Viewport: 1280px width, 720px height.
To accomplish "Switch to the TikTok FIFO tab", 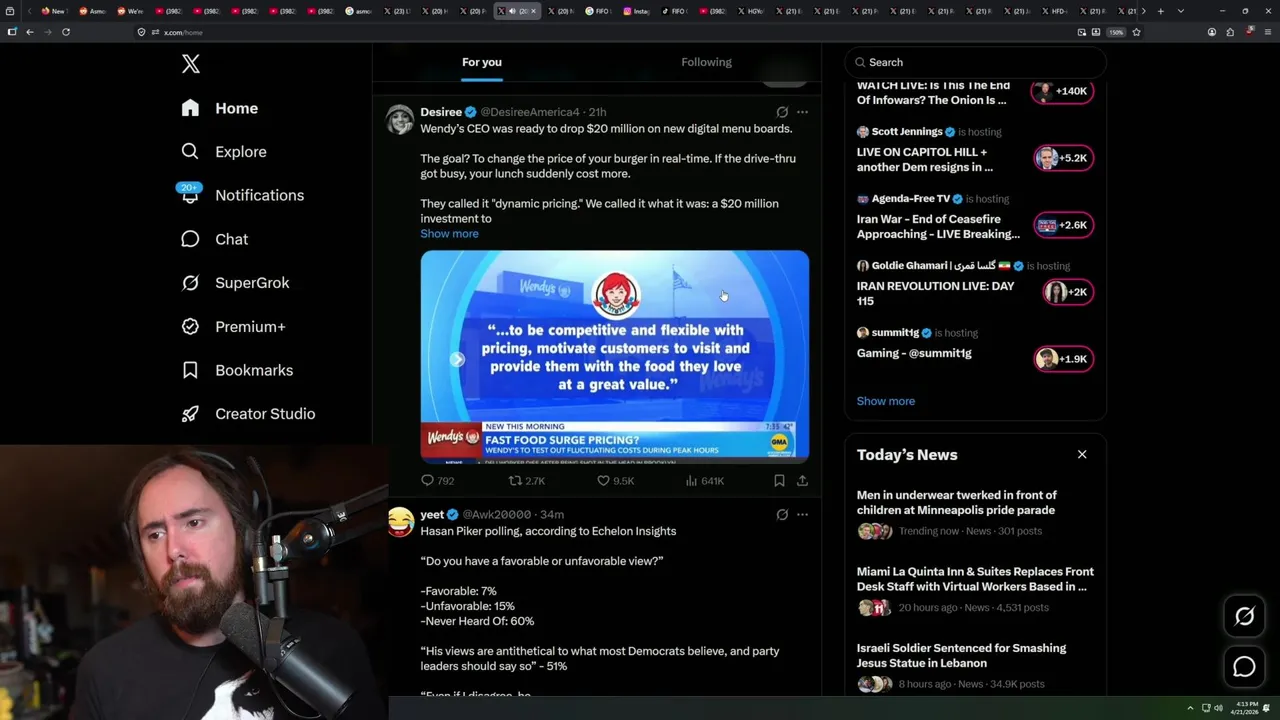I will click(x=675, y=11).
